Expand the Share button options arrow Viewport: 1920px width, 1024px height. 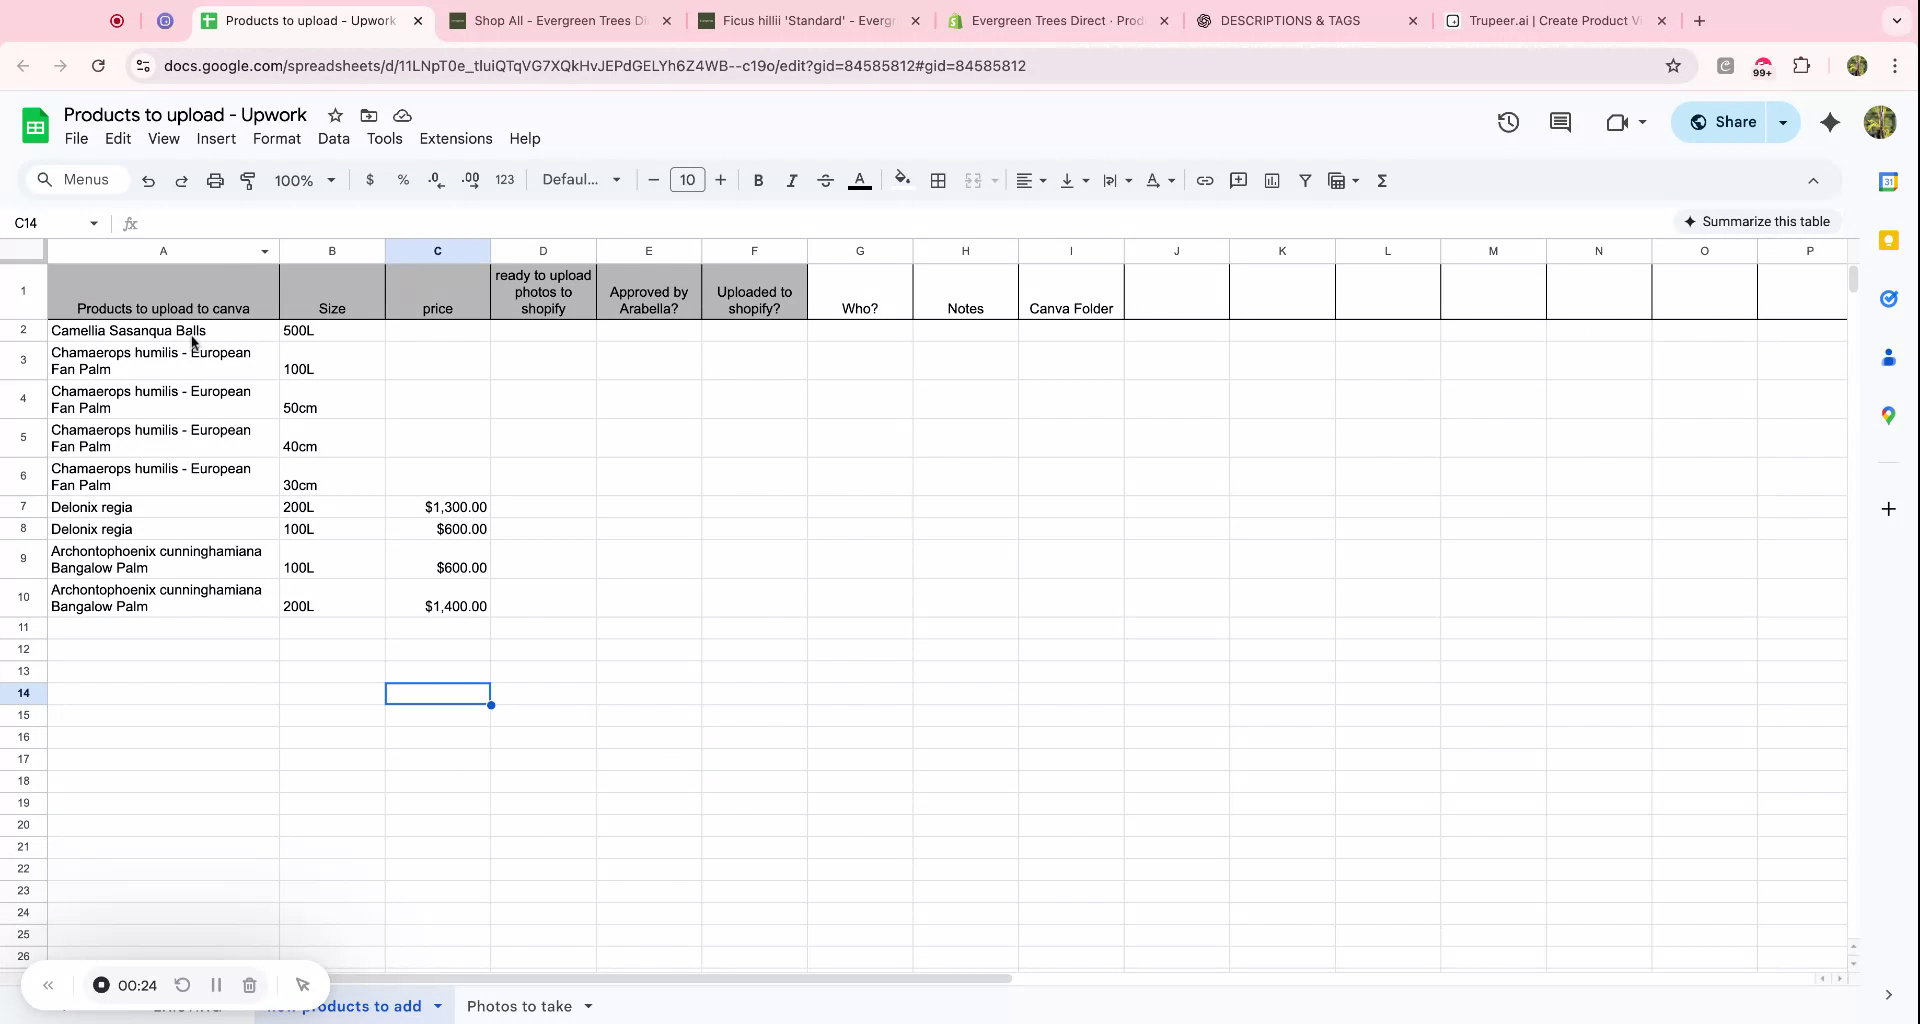(x=1784, y=121)
